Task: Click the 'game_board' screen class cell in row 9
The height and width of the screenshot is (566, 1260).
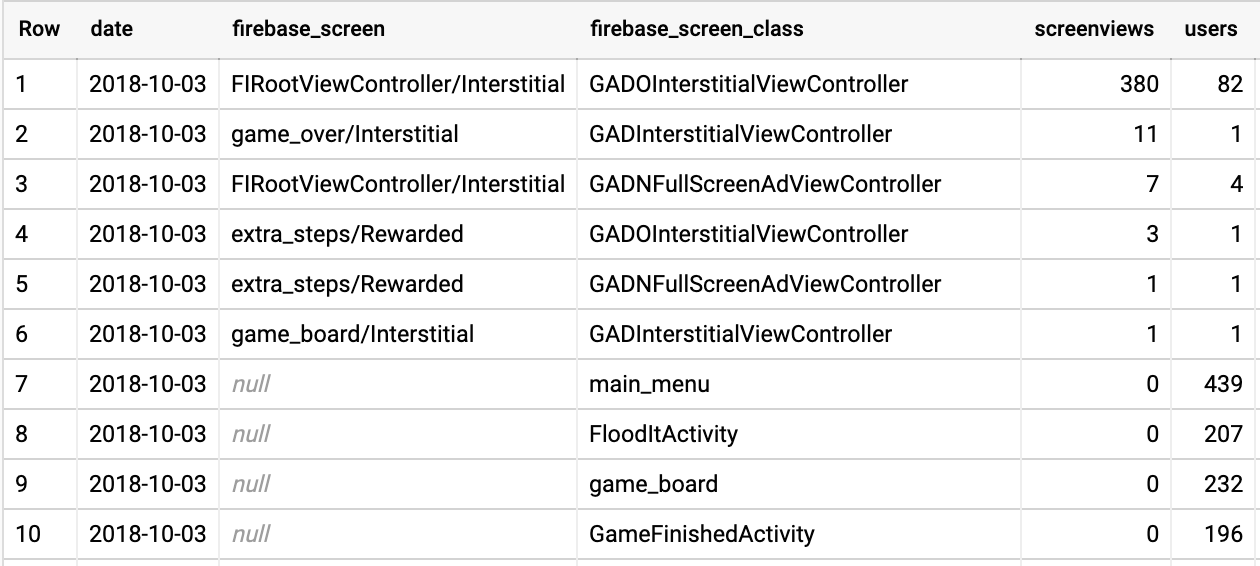Action: (x=654, y=484)
